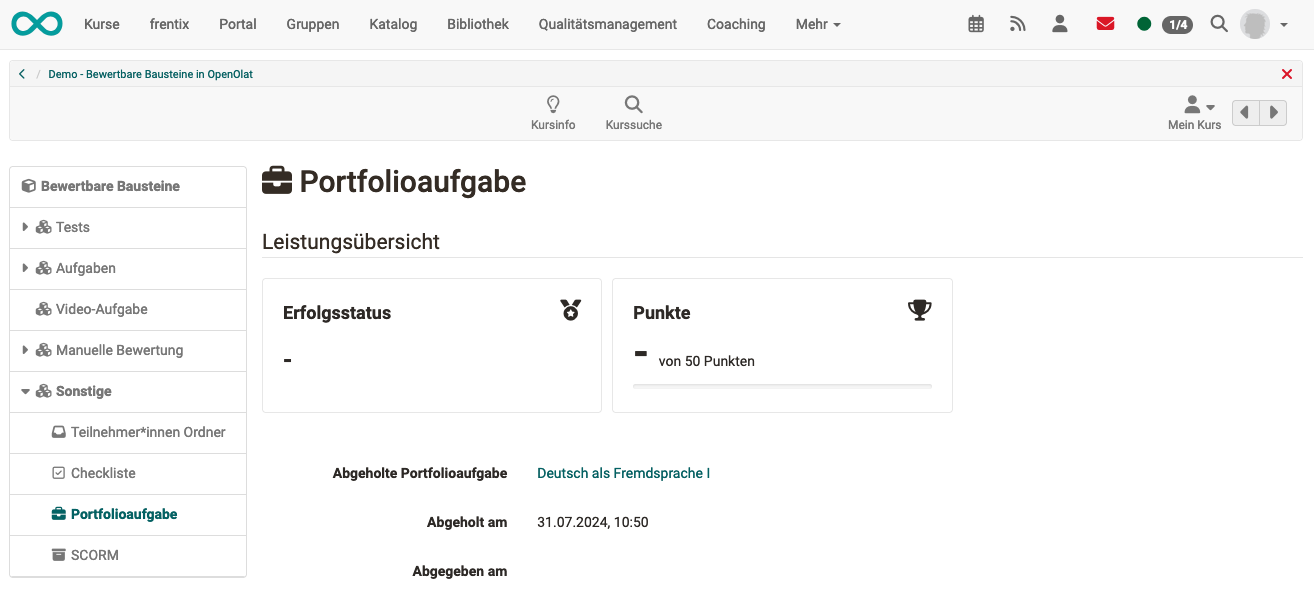Open the search magnifier icon

pyautogui.click(x=1219, y=23)
